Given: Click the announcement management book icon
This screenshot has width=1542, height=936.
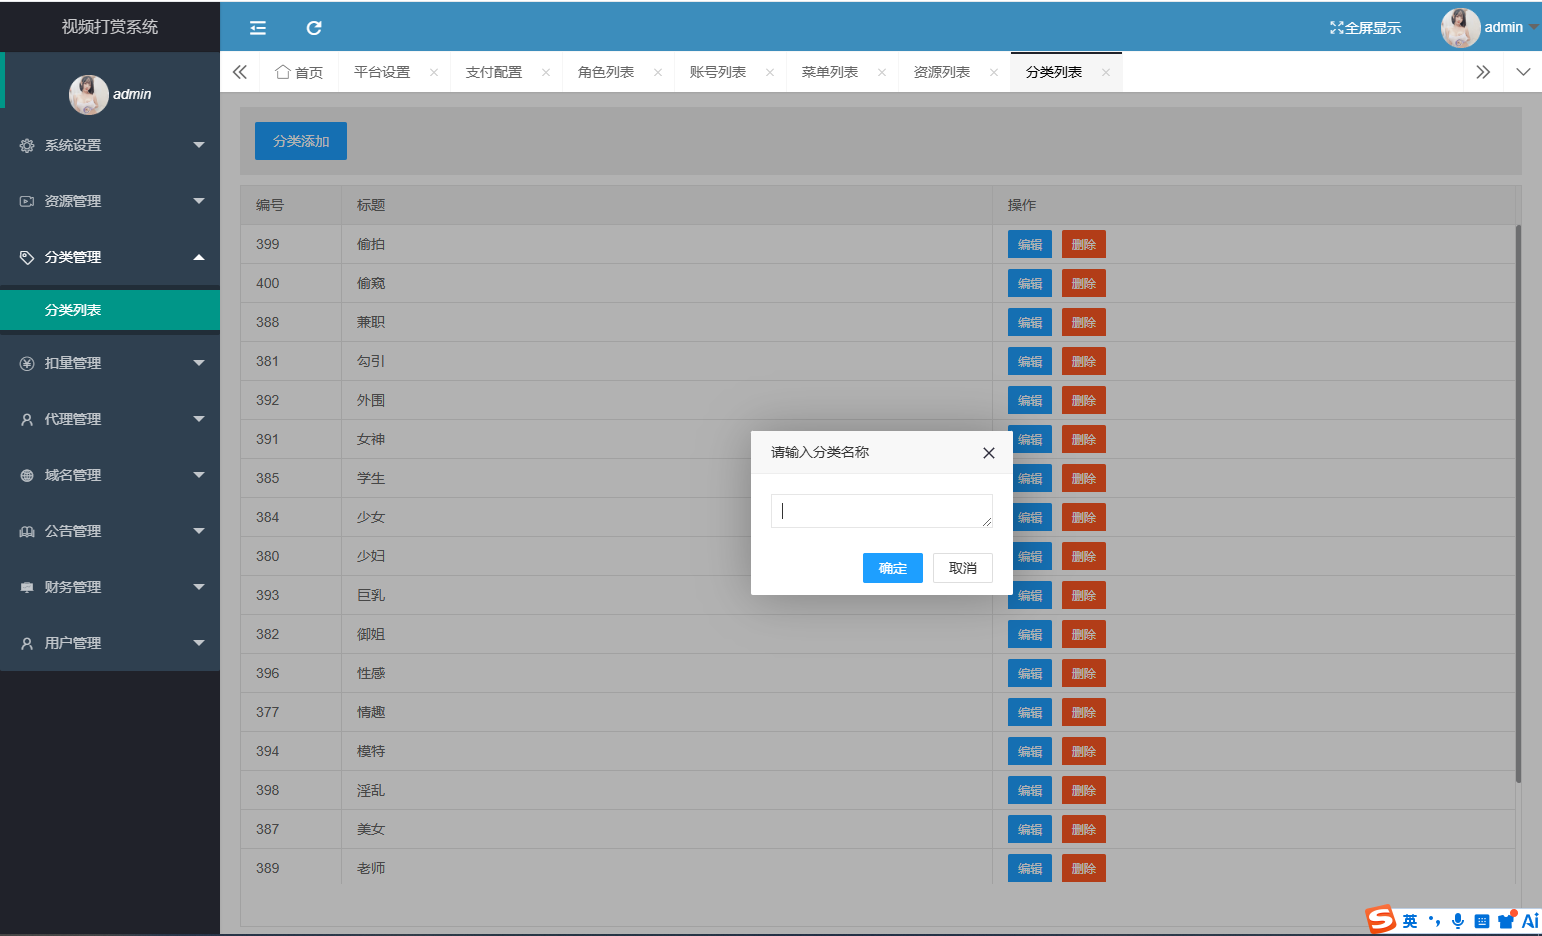Looking at the screenshot, I should (x=27, y=532).
